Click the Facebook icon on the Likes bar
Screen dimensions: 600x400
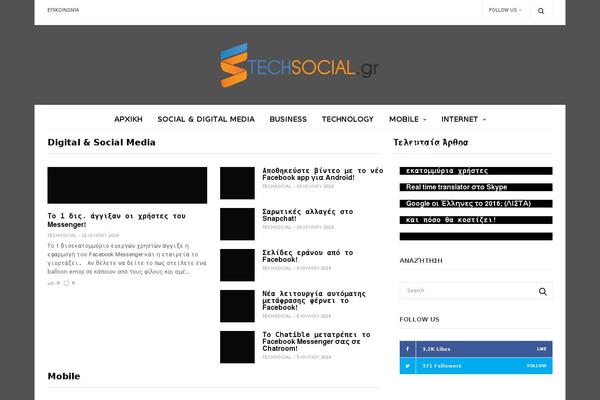(x=408, y=349)
